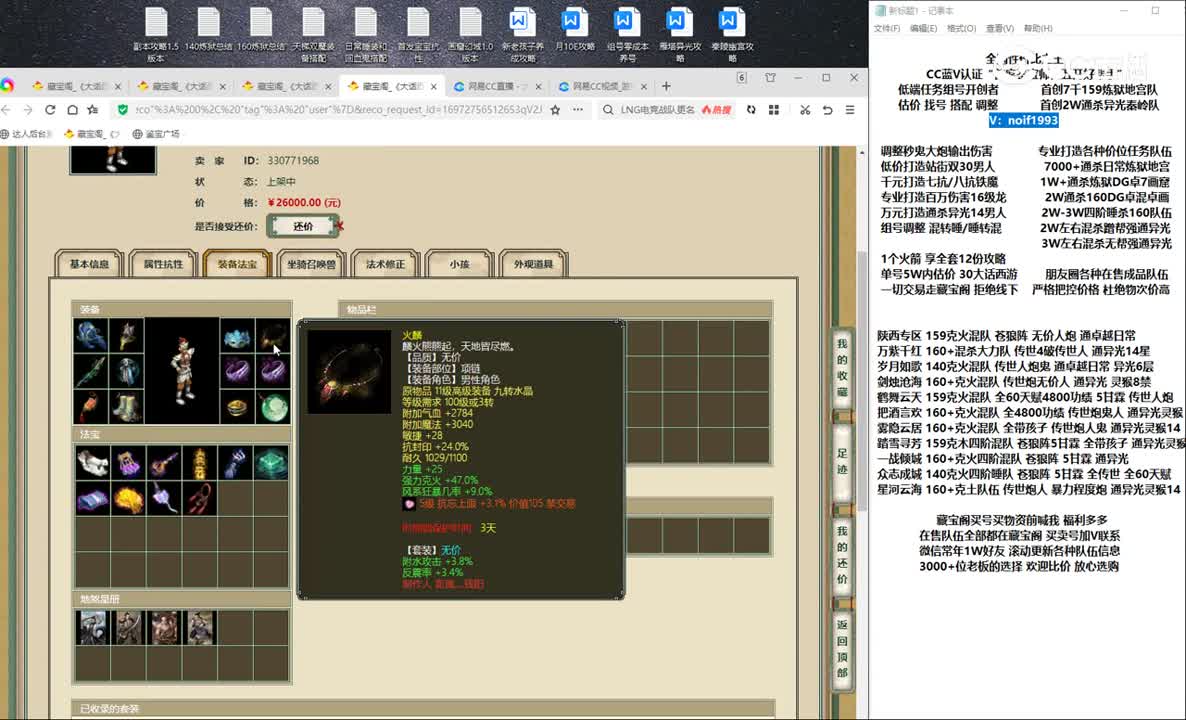Switch to the 网易CC直播 browser tab
Viewport: 1186px width, 720px height.
(497, 86)
